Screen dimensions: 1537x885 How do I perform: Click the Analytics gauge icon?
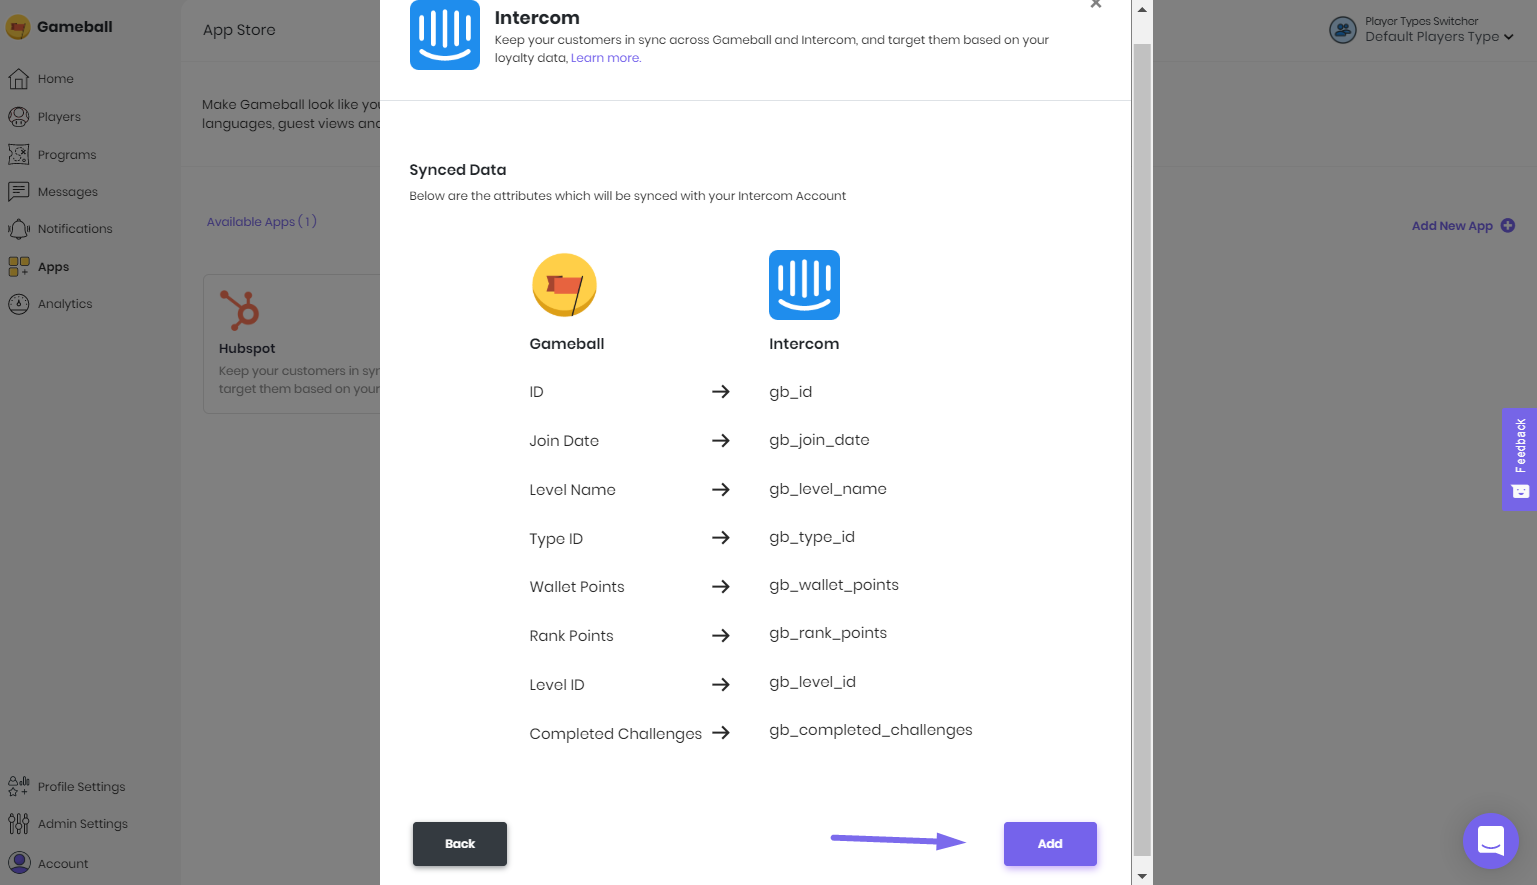(x=18, y=304)
